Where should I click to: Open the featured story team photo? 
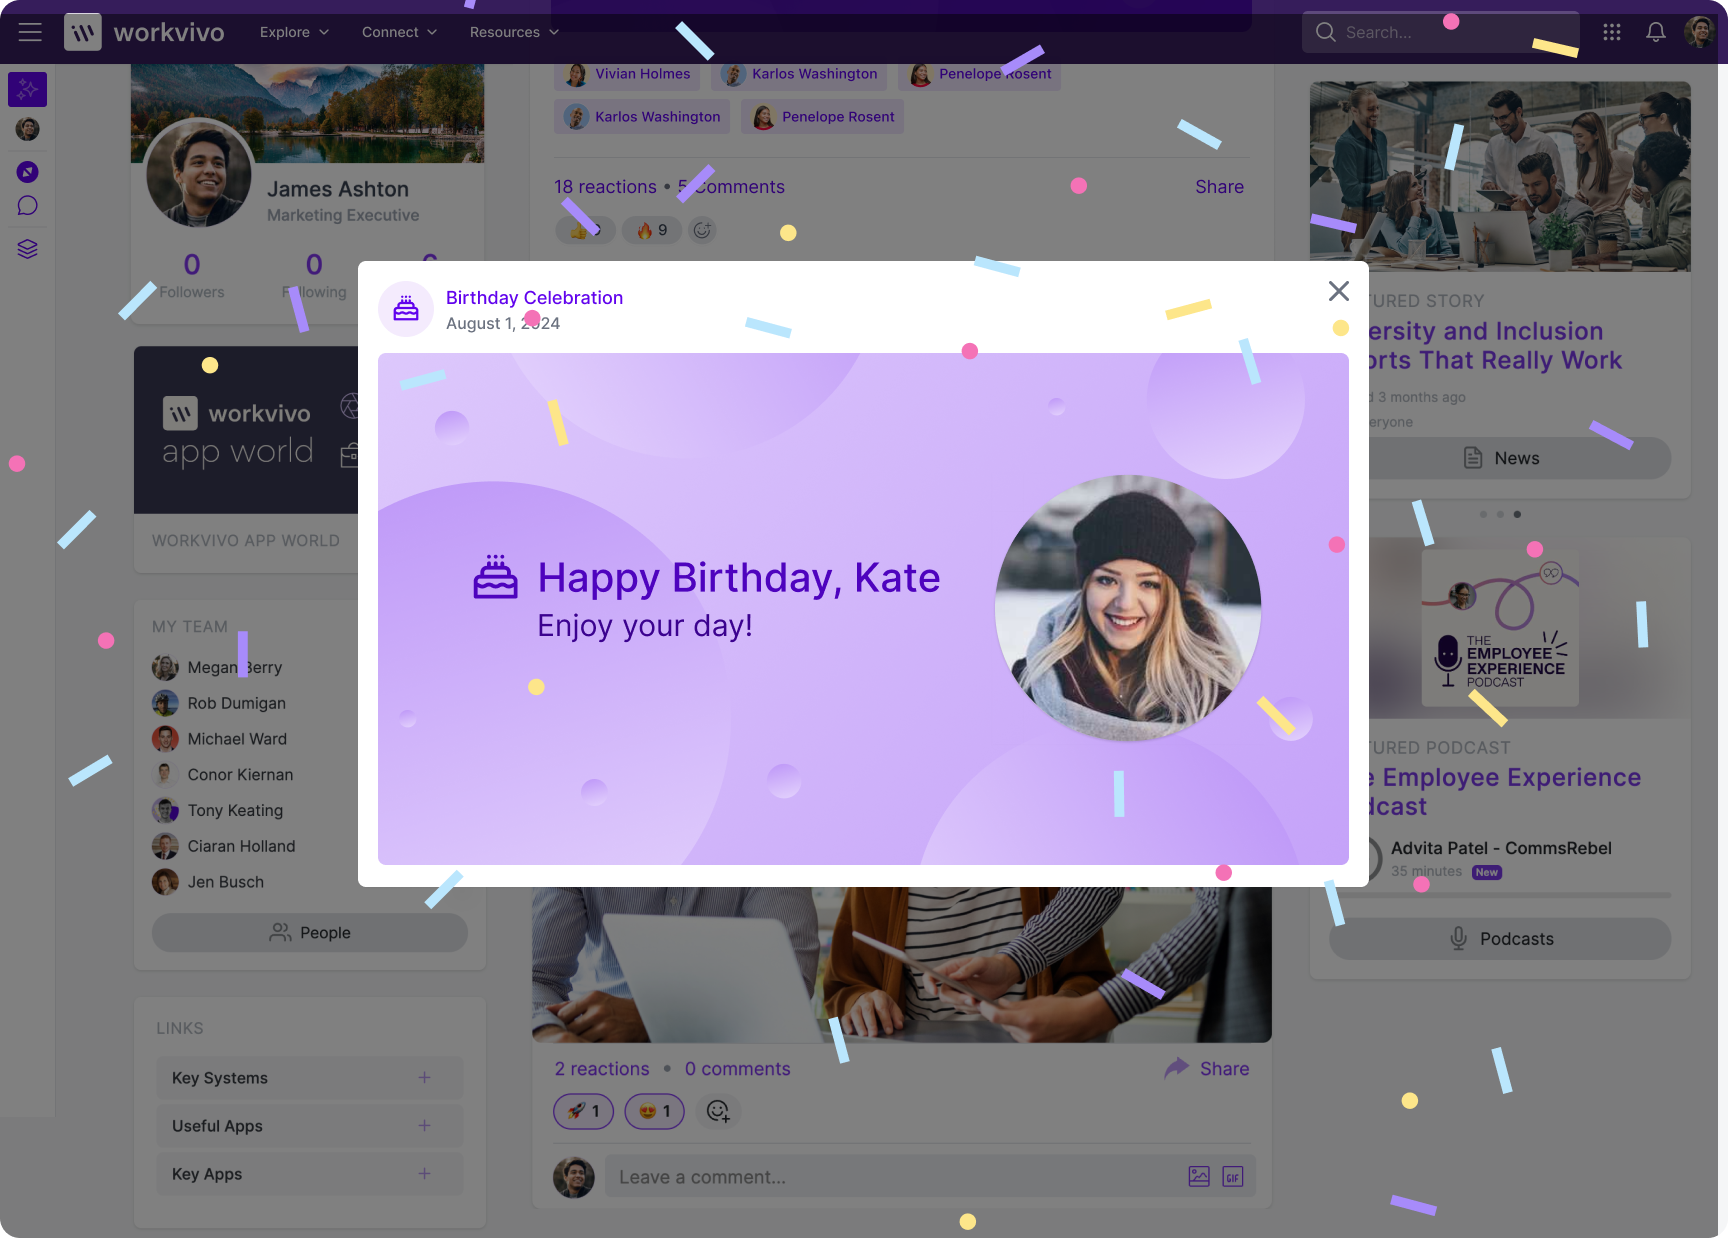[x=1500, y=176]
